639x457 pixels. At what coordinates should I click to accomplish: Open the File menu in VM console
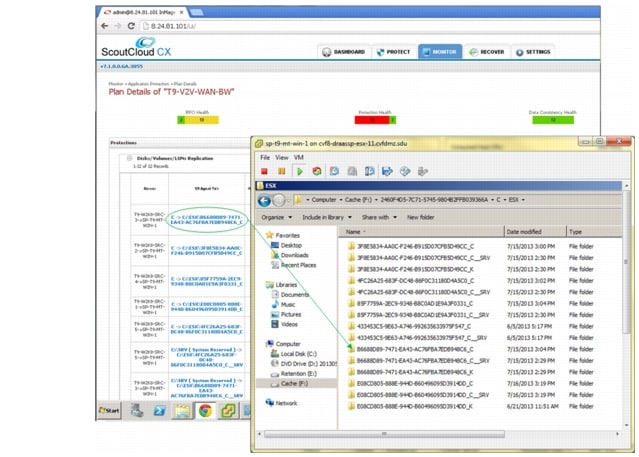[265, 157]
